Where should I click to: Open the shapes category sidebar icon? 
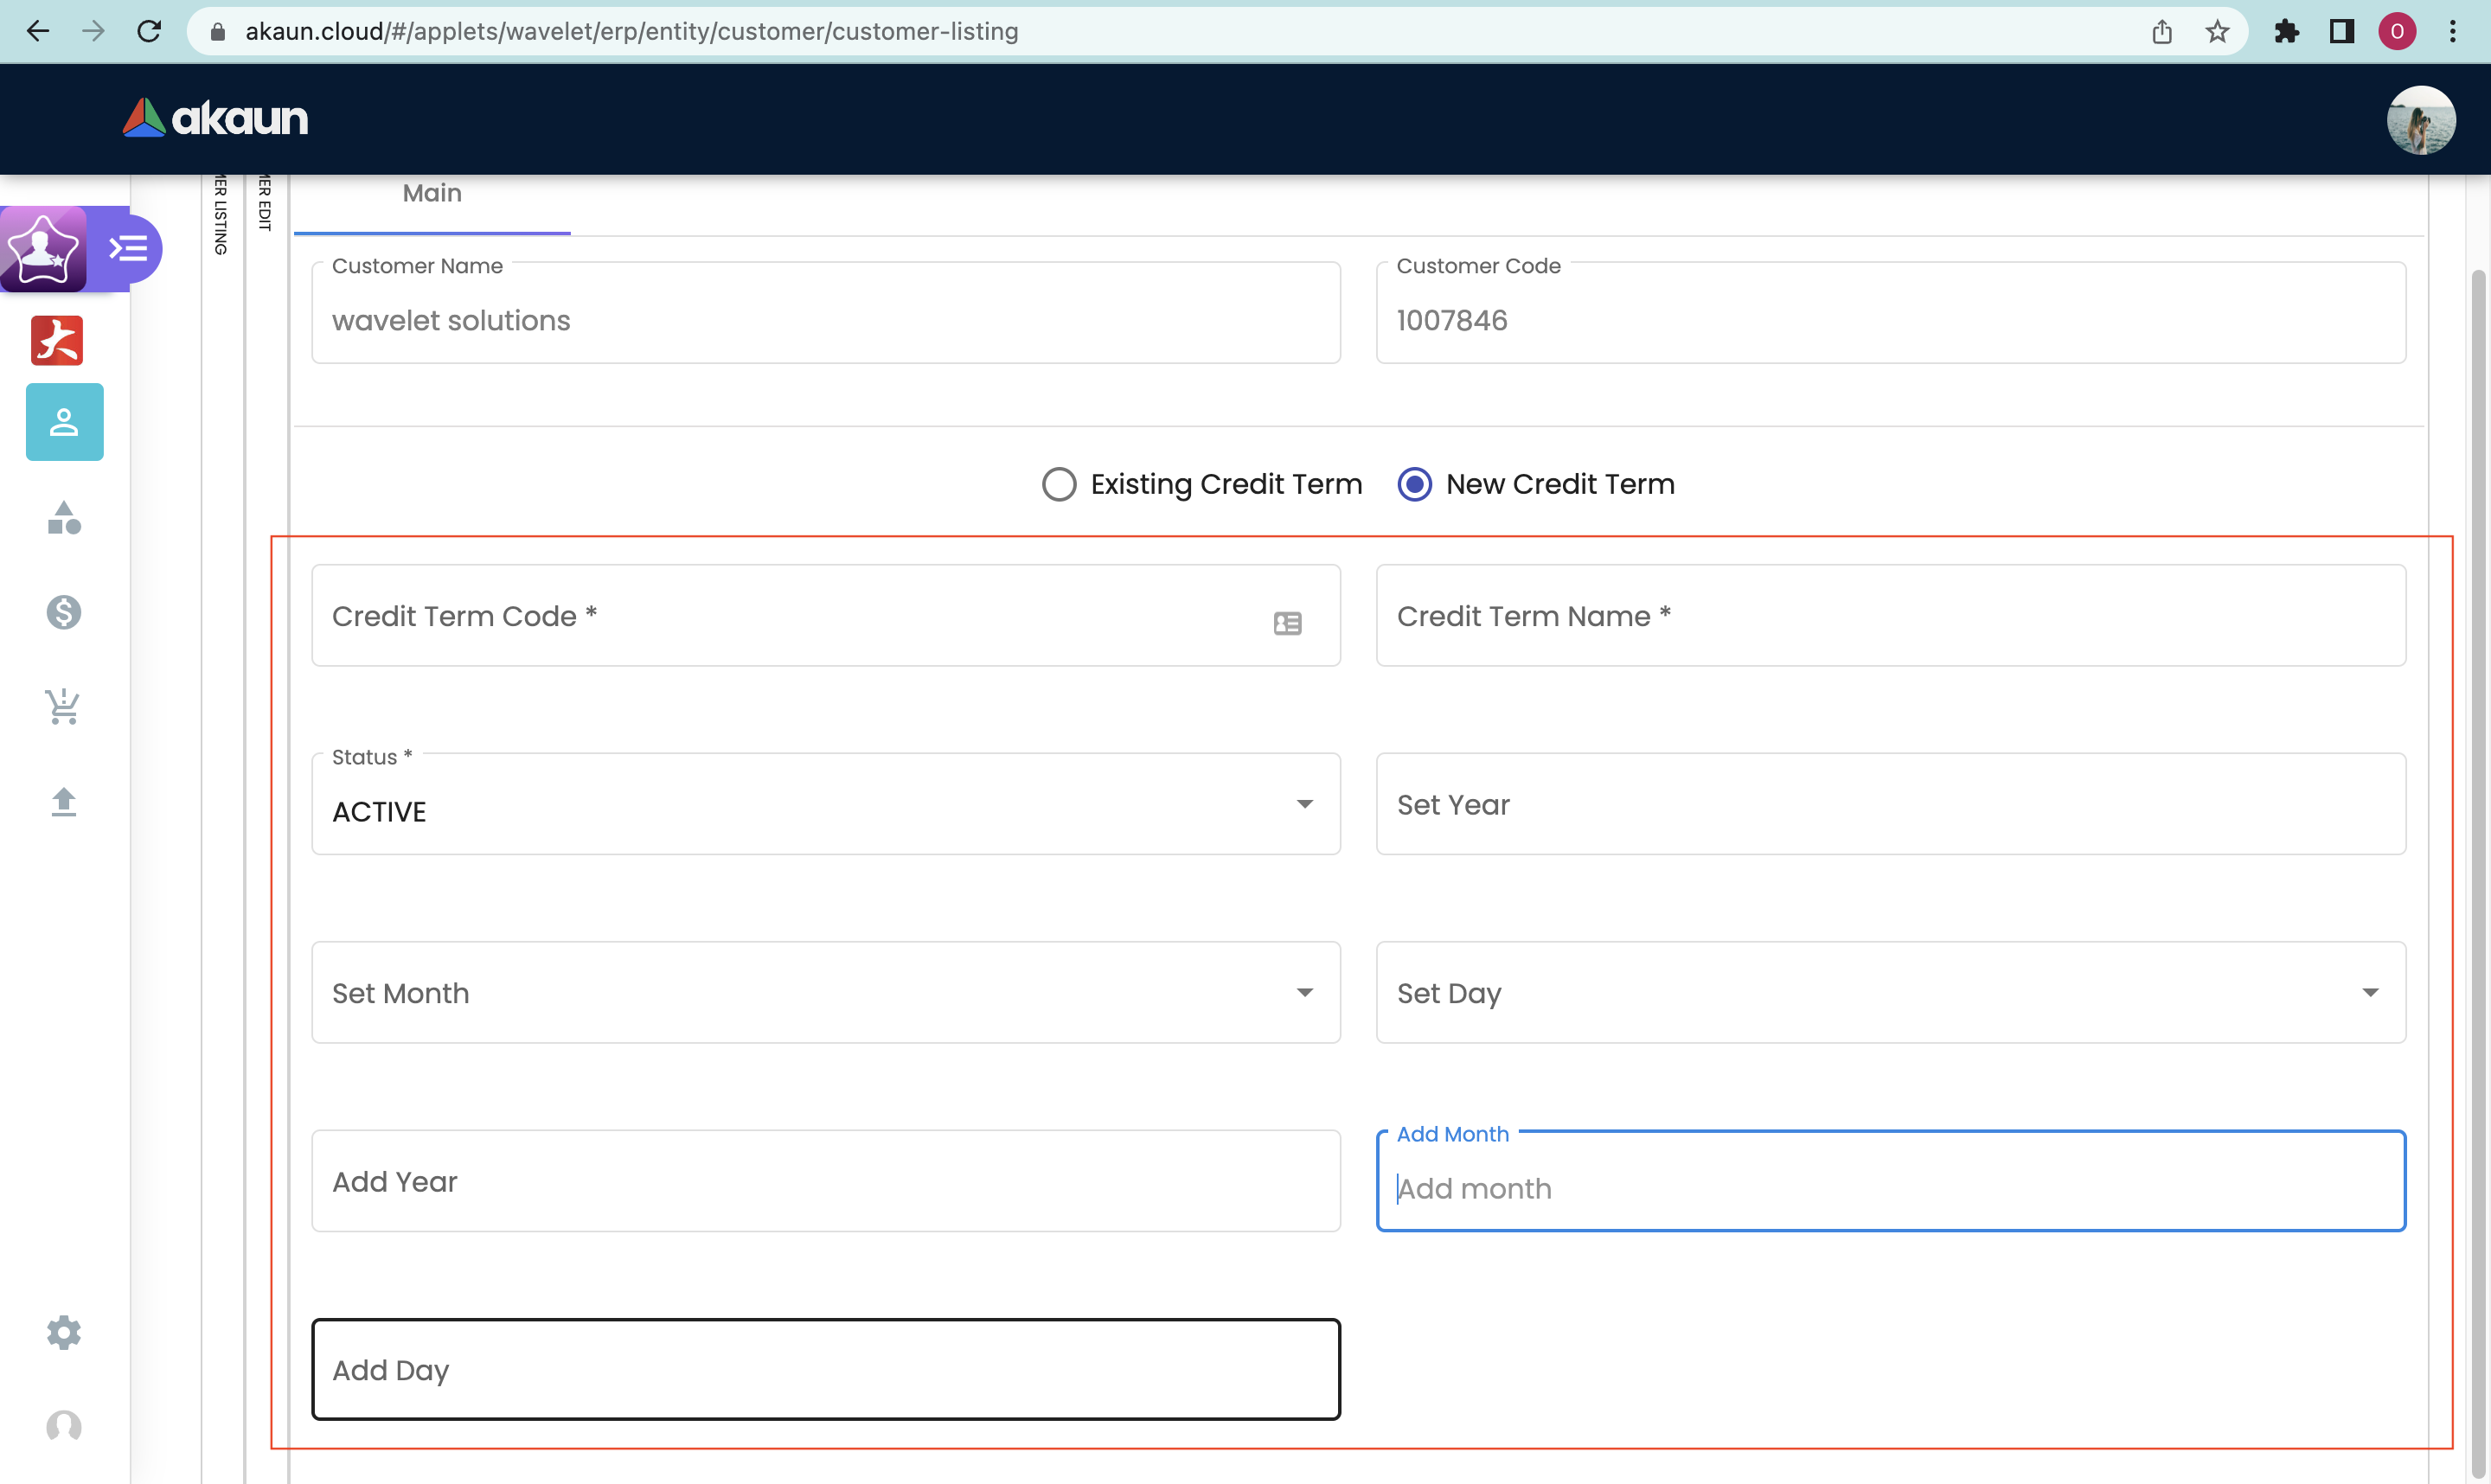(x=64, y=518)
